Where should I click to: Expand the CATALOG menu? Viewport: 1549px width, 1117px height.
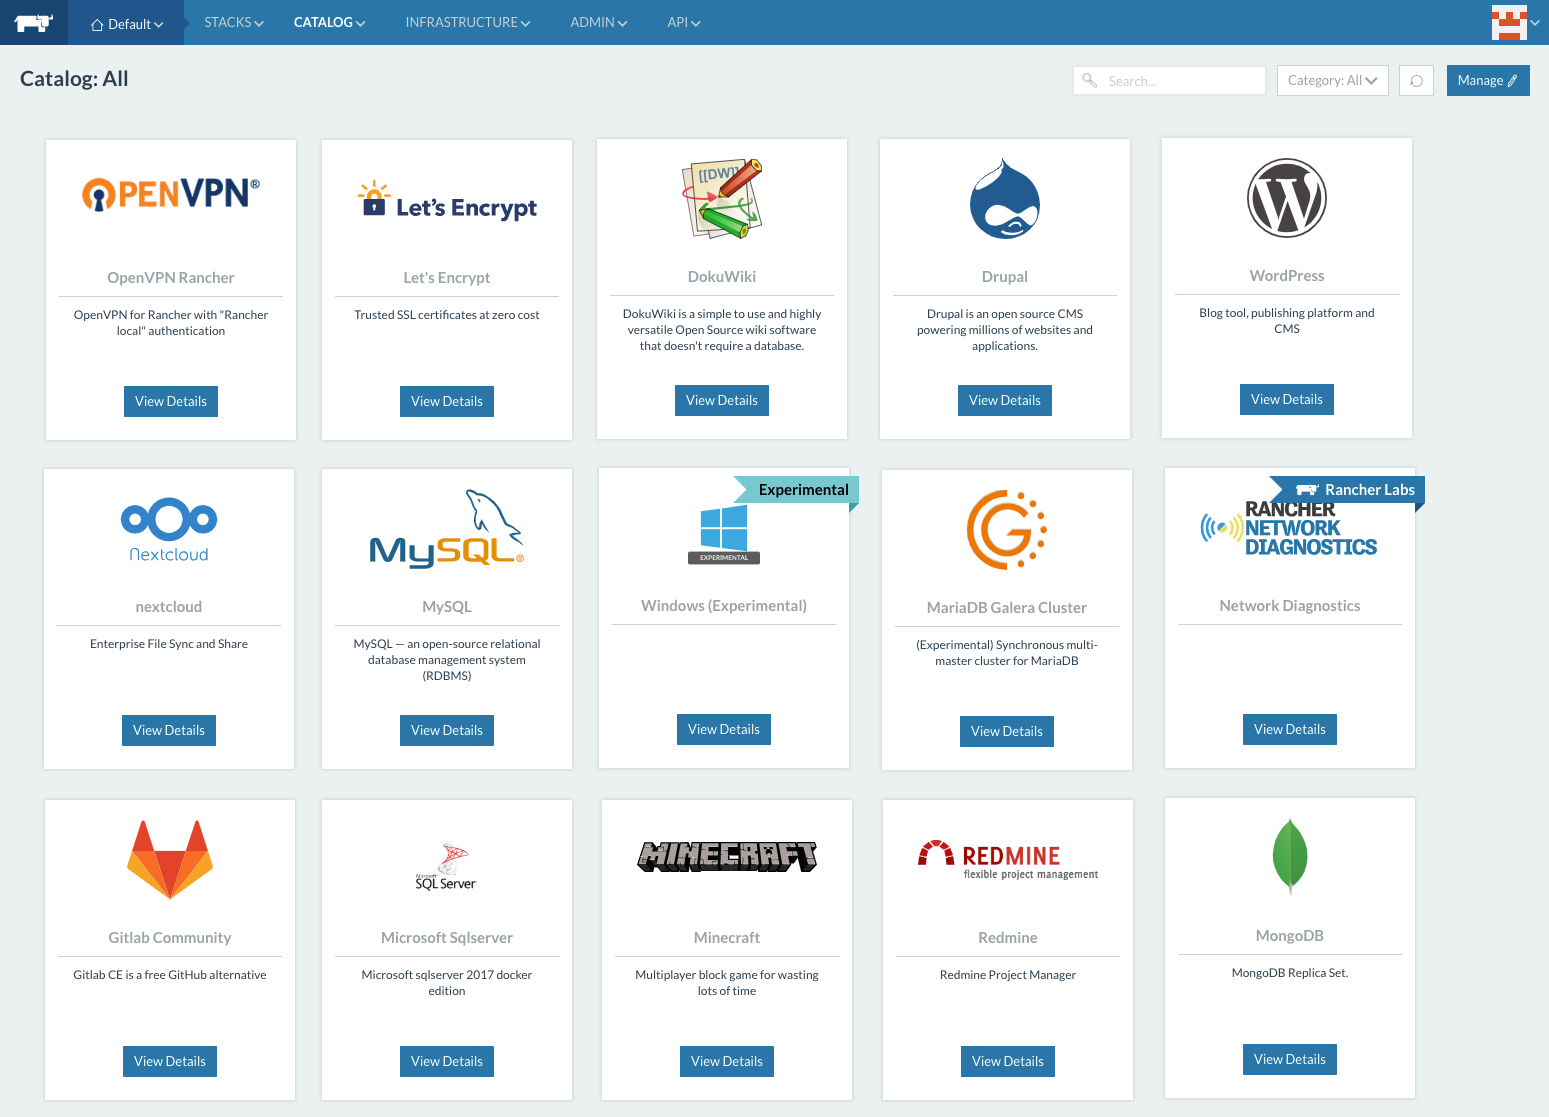[x=330, y=22]
